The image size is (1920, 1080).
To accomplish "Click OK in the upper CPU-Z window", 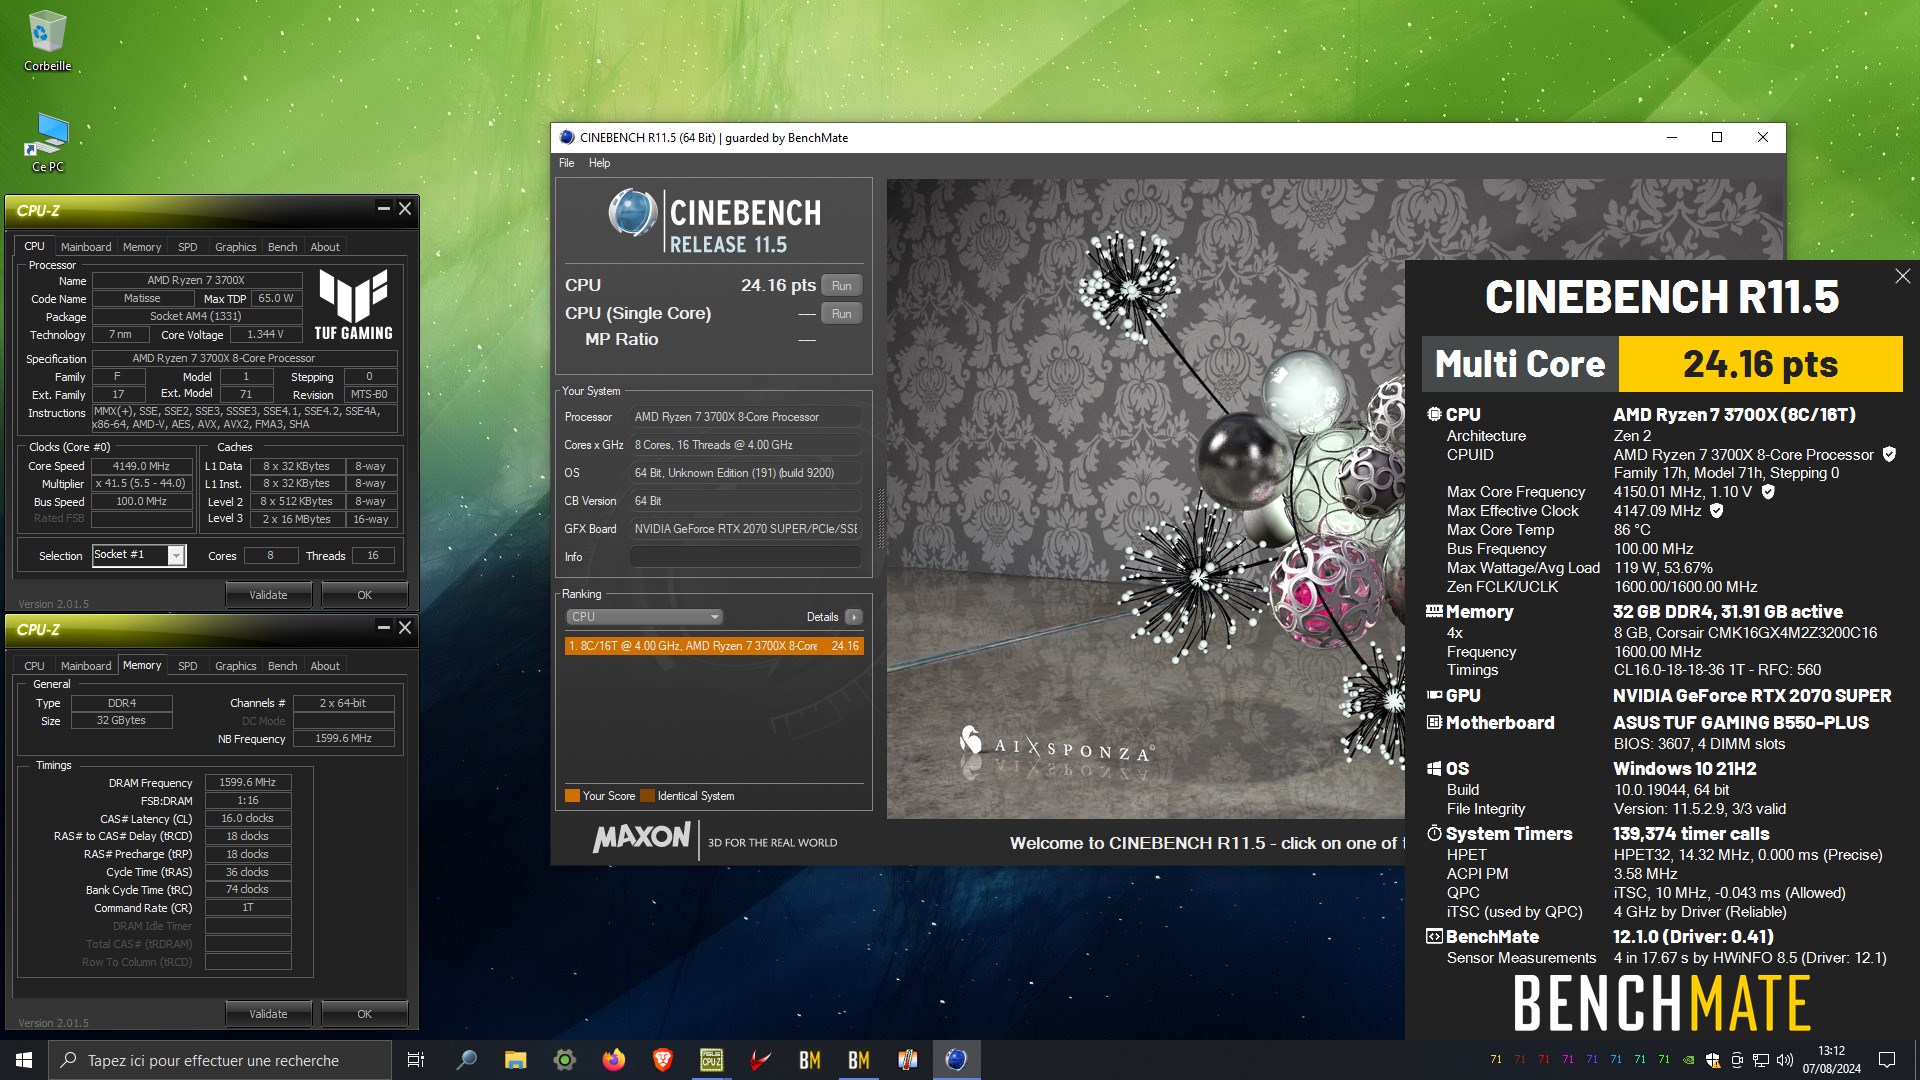I will point(364,595).
